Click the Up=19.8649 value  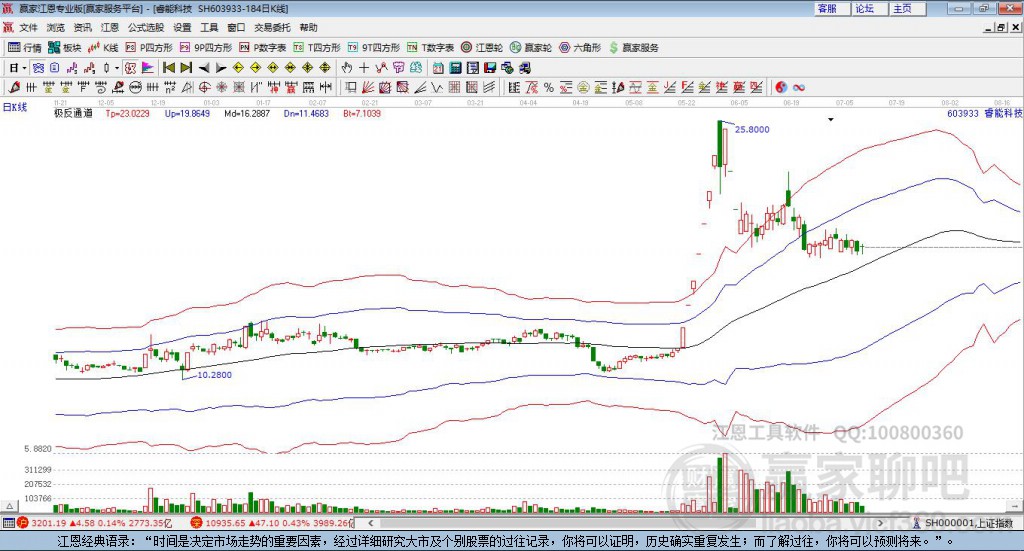[x=187, y=113]
